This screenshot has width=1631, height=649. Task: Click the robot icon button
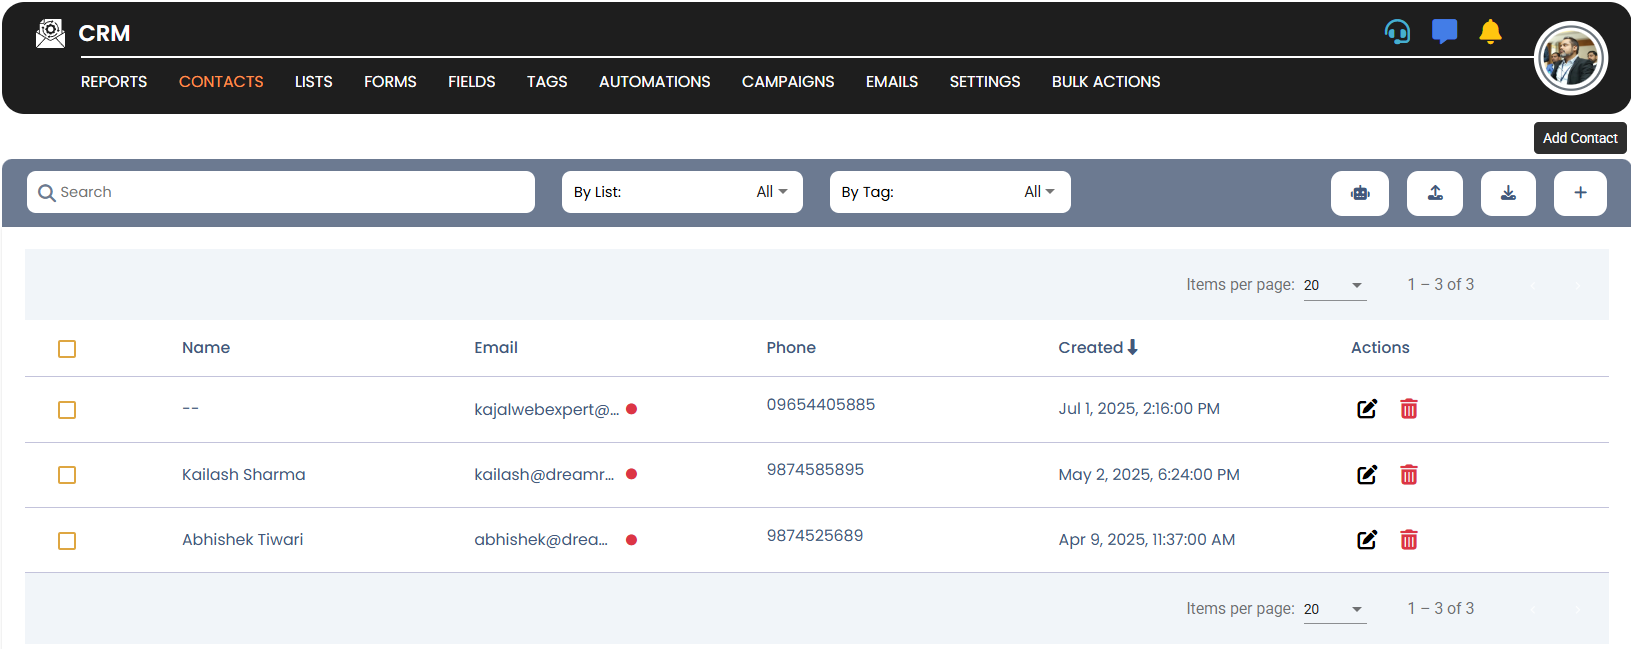tap(1359, 193)
